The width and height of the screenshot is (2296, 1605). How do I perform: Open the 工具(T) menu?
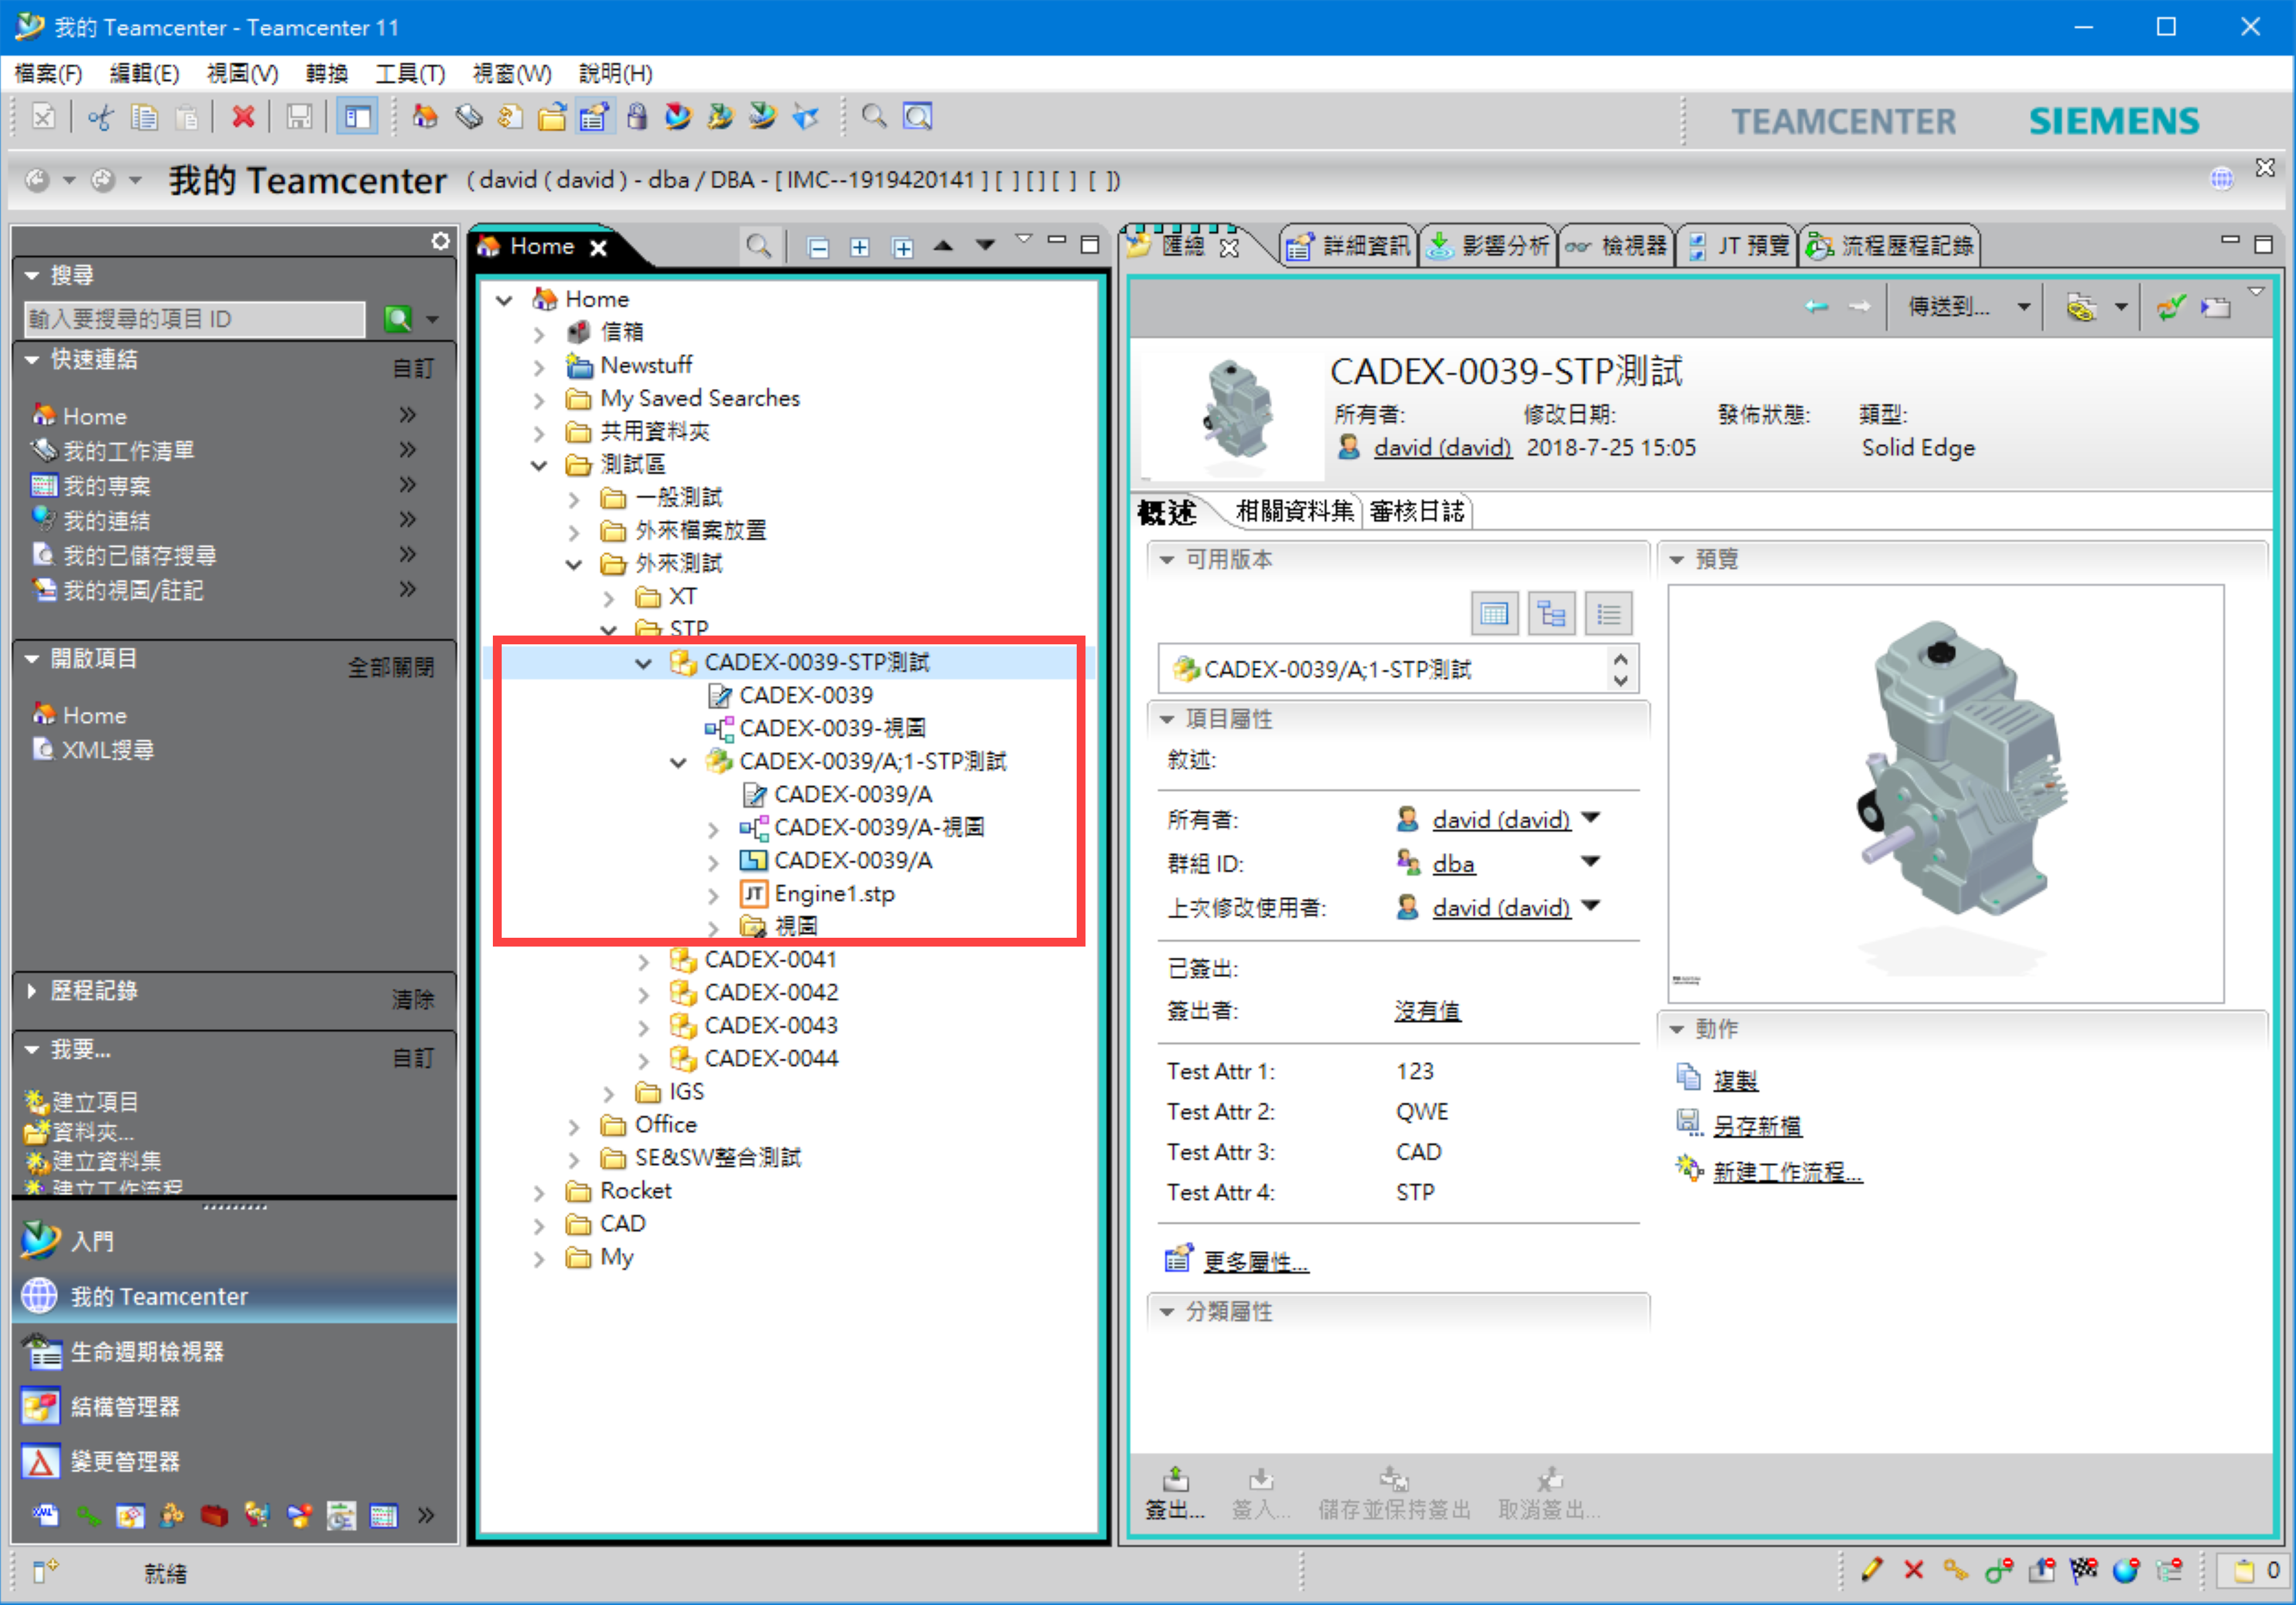(410, 73)
